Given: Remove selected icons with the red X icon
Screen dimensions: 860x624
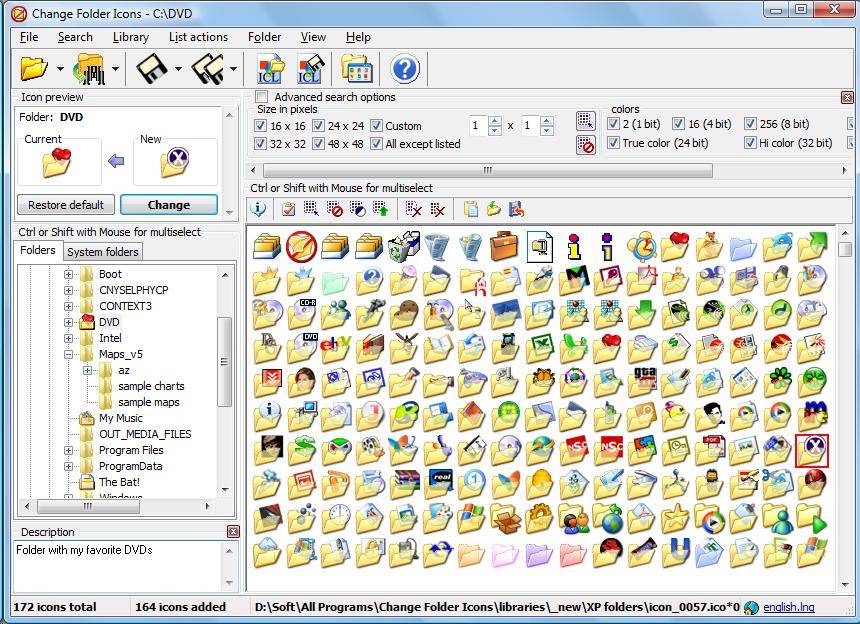Looking at the screenshot, I should click(411, 208).
